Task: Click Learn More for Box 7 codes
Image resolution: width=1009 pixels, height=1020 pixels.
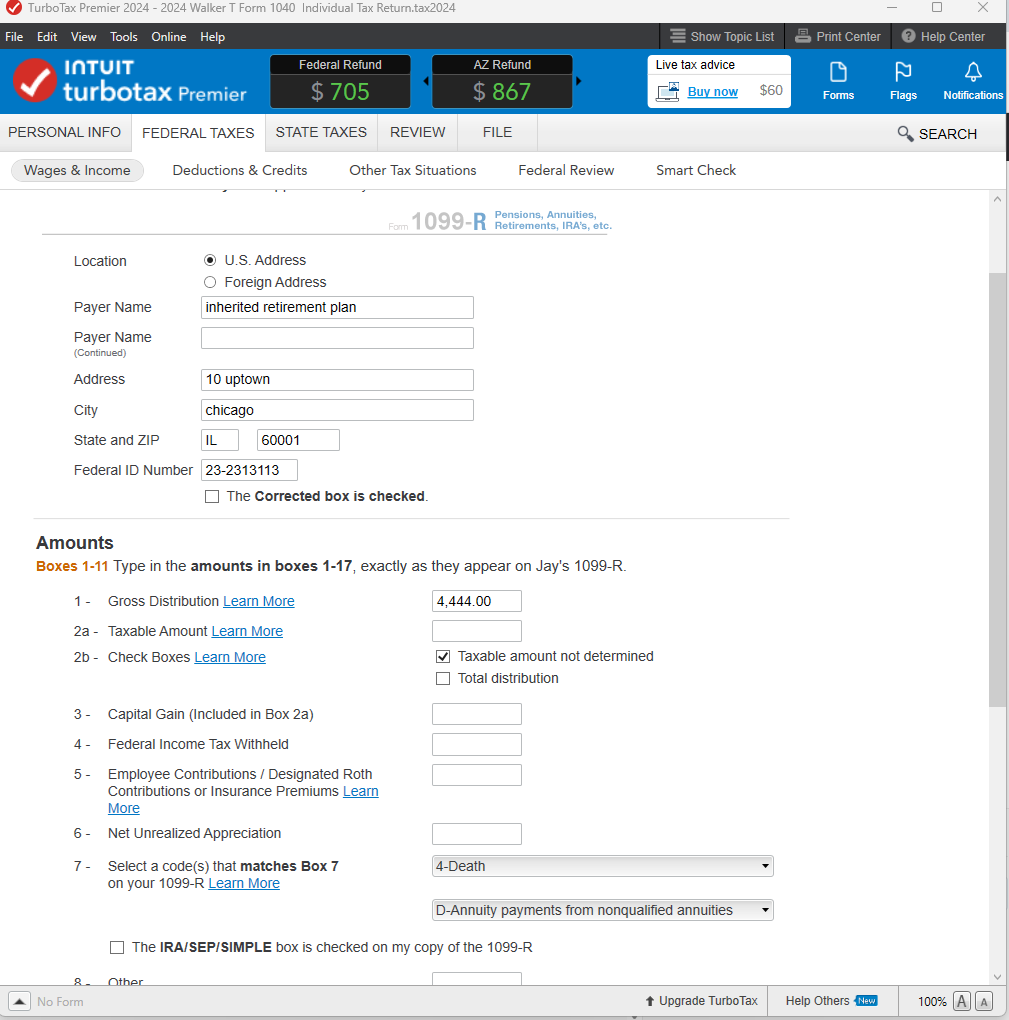Action: tap(244, 883)
